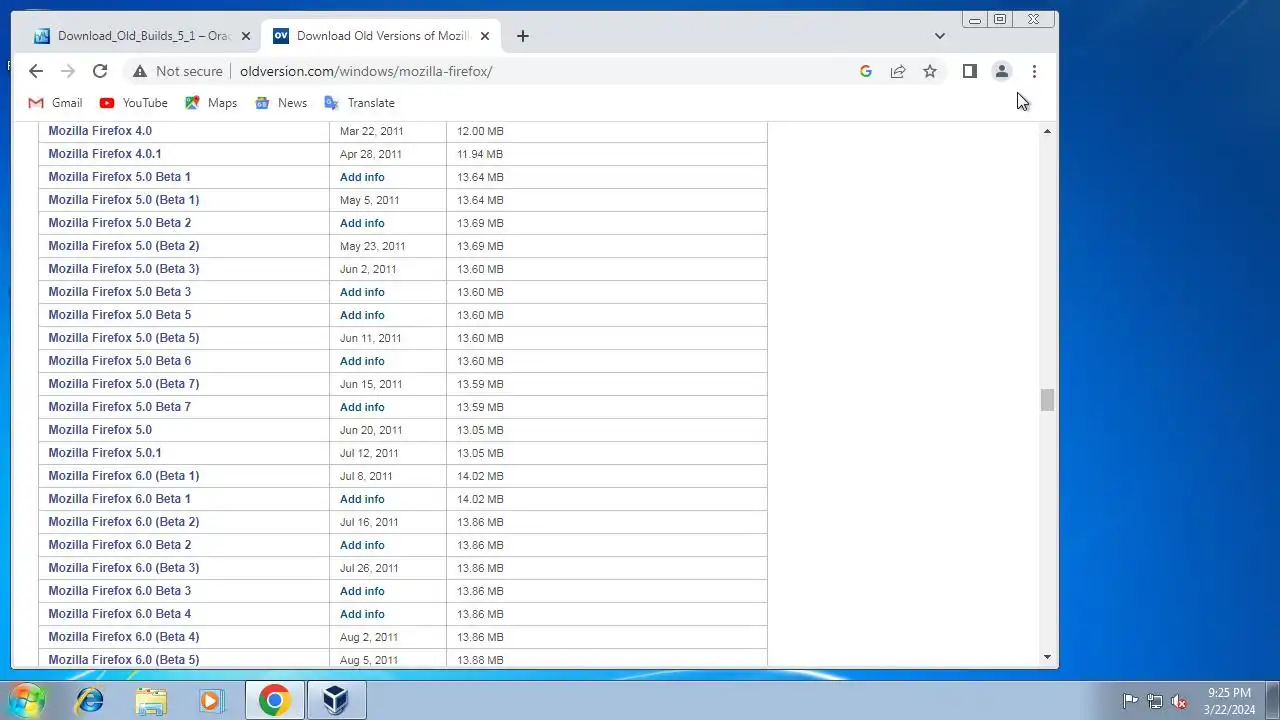Click Add info for Firefox 5.0 Beta 7
The width and height of the screenshot is (1280, 720).
click(362, 407)
